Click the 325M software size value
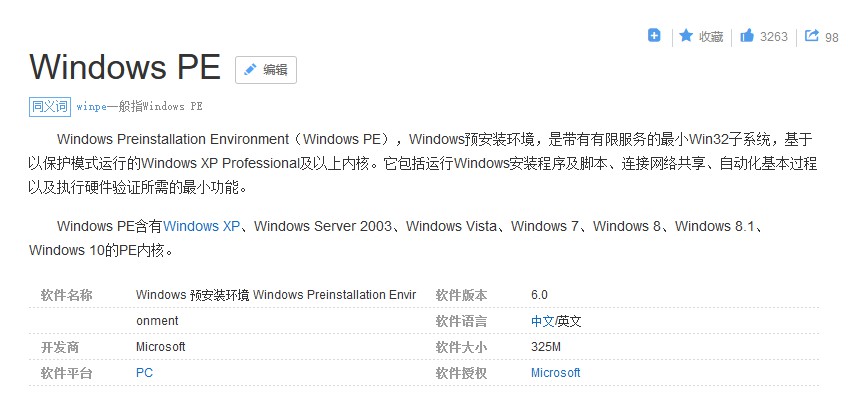848x418 pixels. pyautogui.click(x=545, y=347)
